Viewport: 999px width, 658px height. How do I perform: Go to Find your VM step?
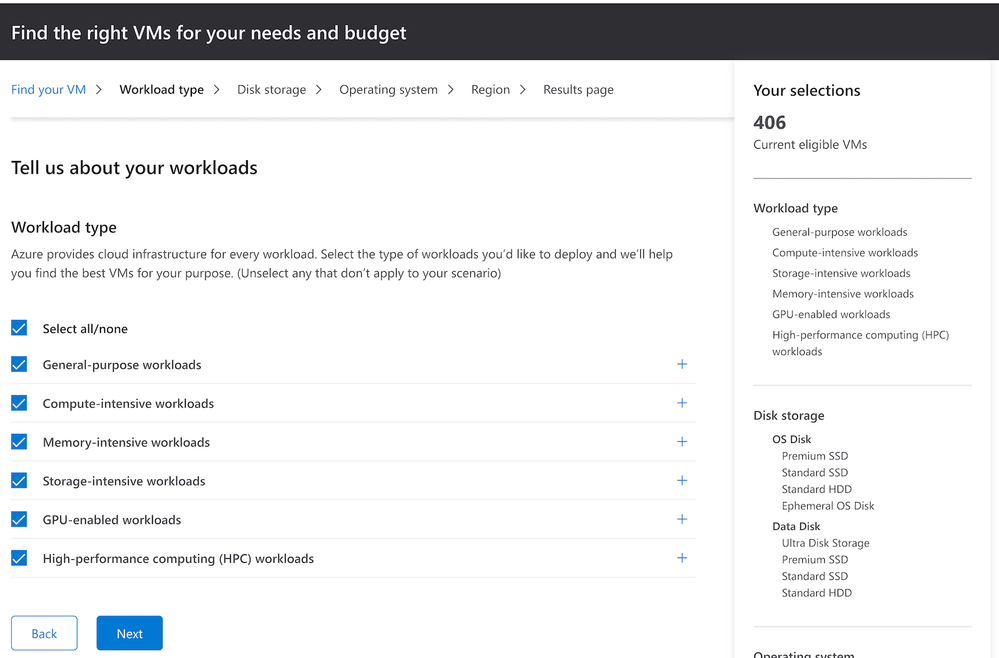tap(48, 90)
